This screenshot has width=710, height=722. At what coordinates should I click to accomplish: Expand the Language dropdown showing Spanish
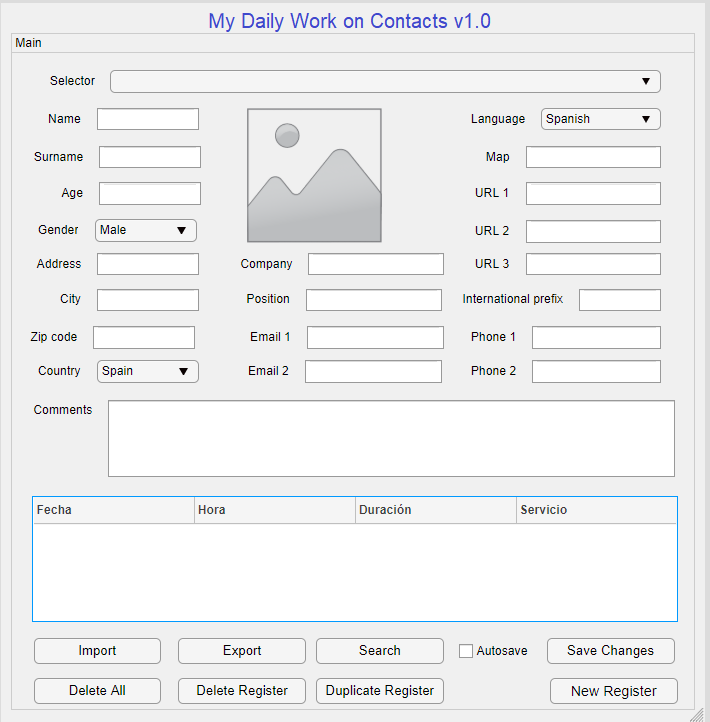pyautogui.click(x=600, y=119)
